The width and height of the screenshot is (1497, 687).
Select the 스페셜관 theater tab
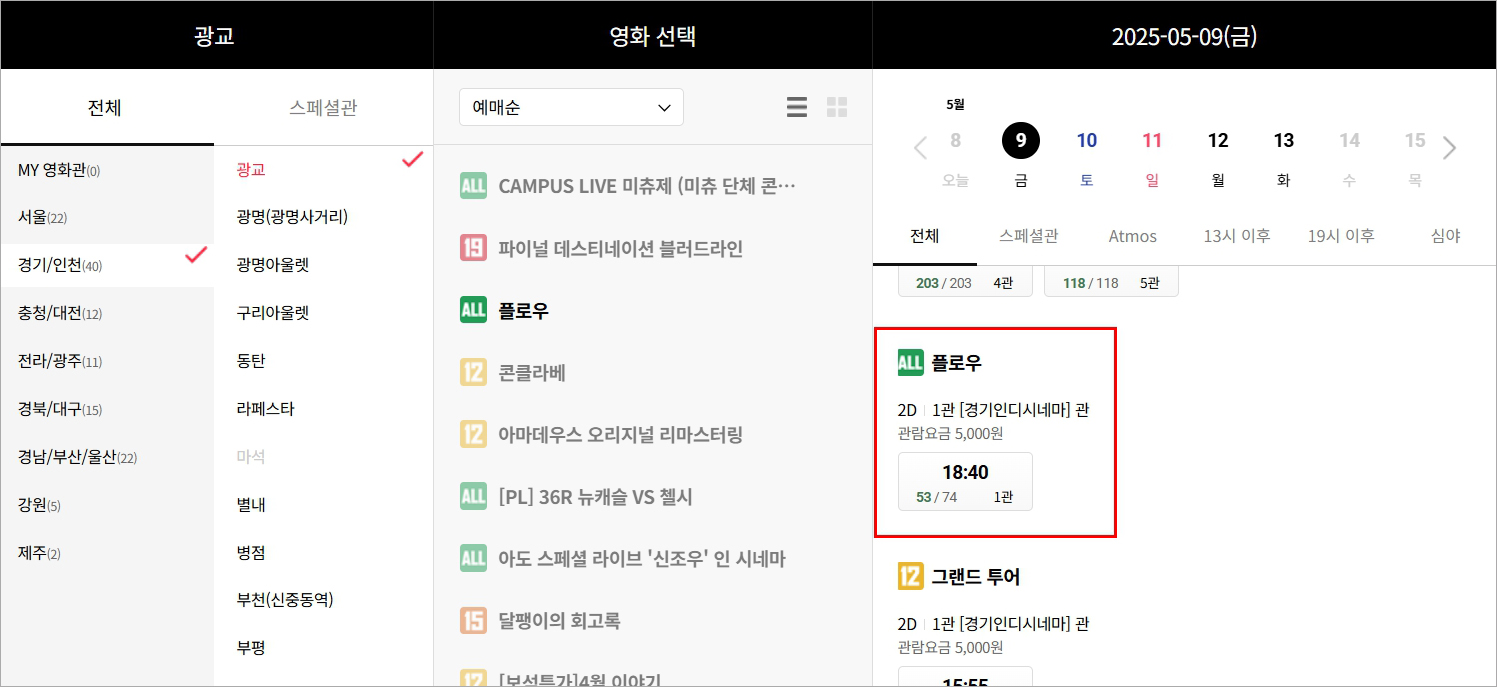[x=323, y=107]
